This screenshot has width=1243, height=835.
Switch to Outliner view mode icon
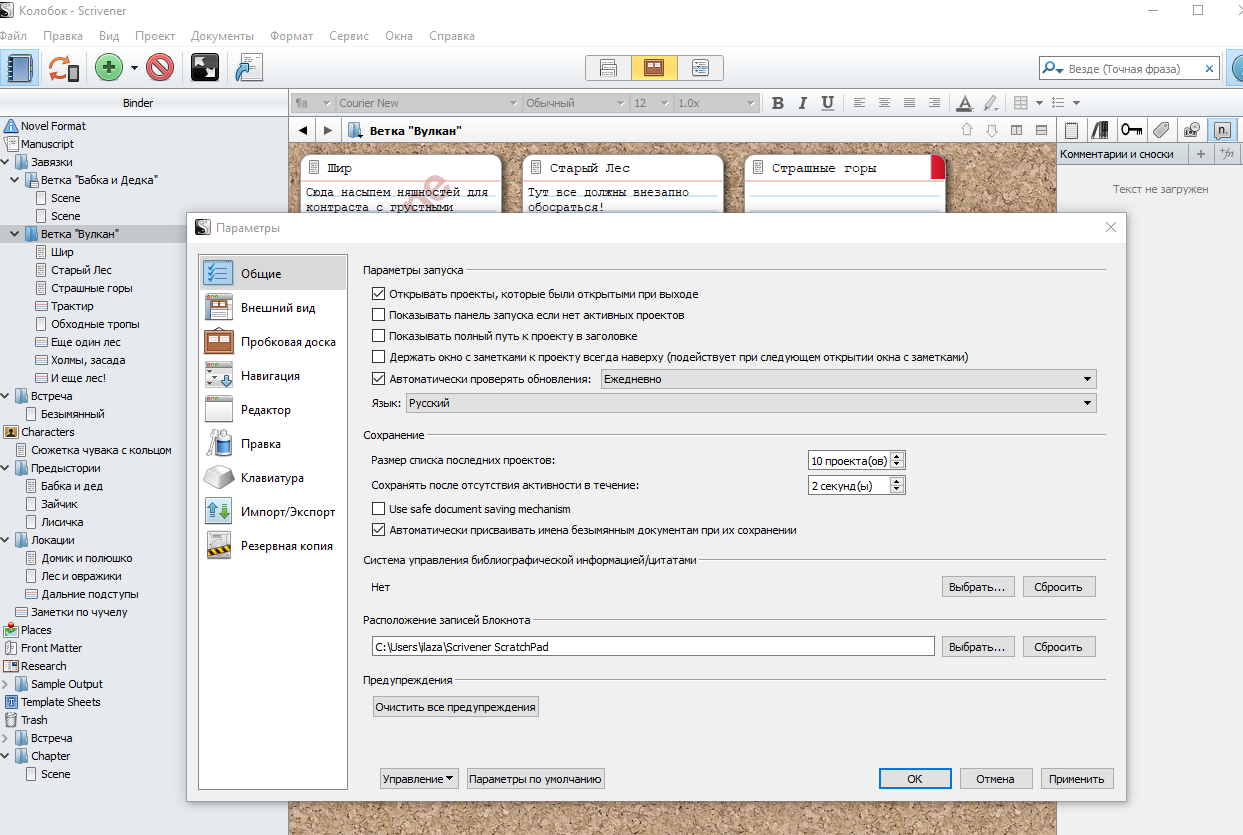tap(700, 67)
